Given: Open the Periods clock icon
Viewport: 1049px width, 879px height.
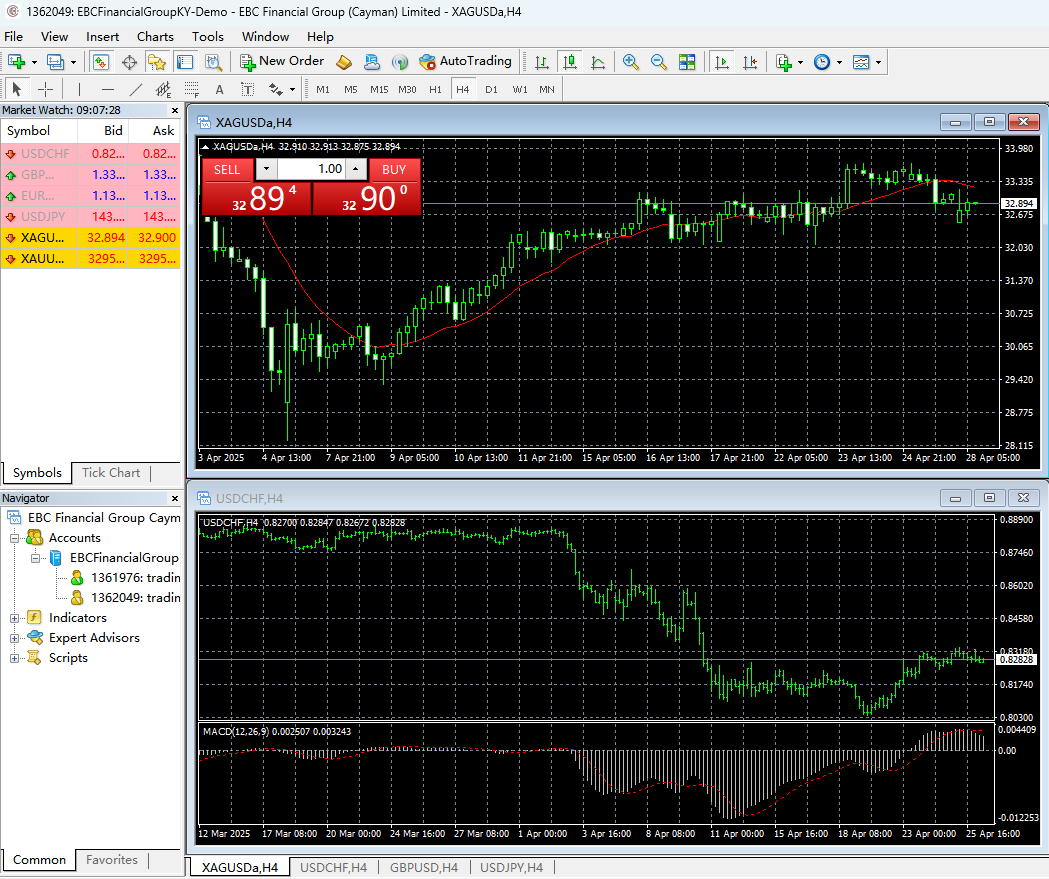Looking at the screenshot, I should (x=822, y=62).
